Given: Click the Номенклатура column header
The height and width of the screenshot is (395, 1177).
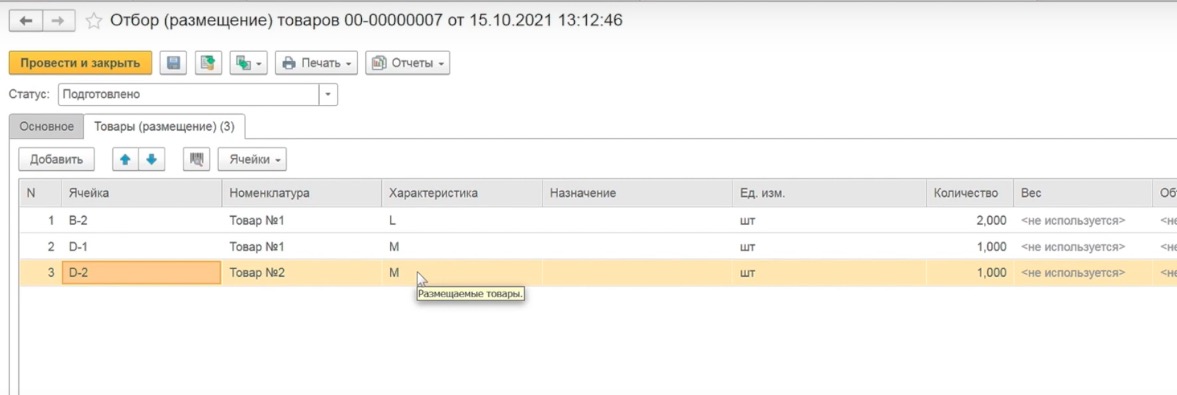Looking at the screenshot, I should pos(302,193).
